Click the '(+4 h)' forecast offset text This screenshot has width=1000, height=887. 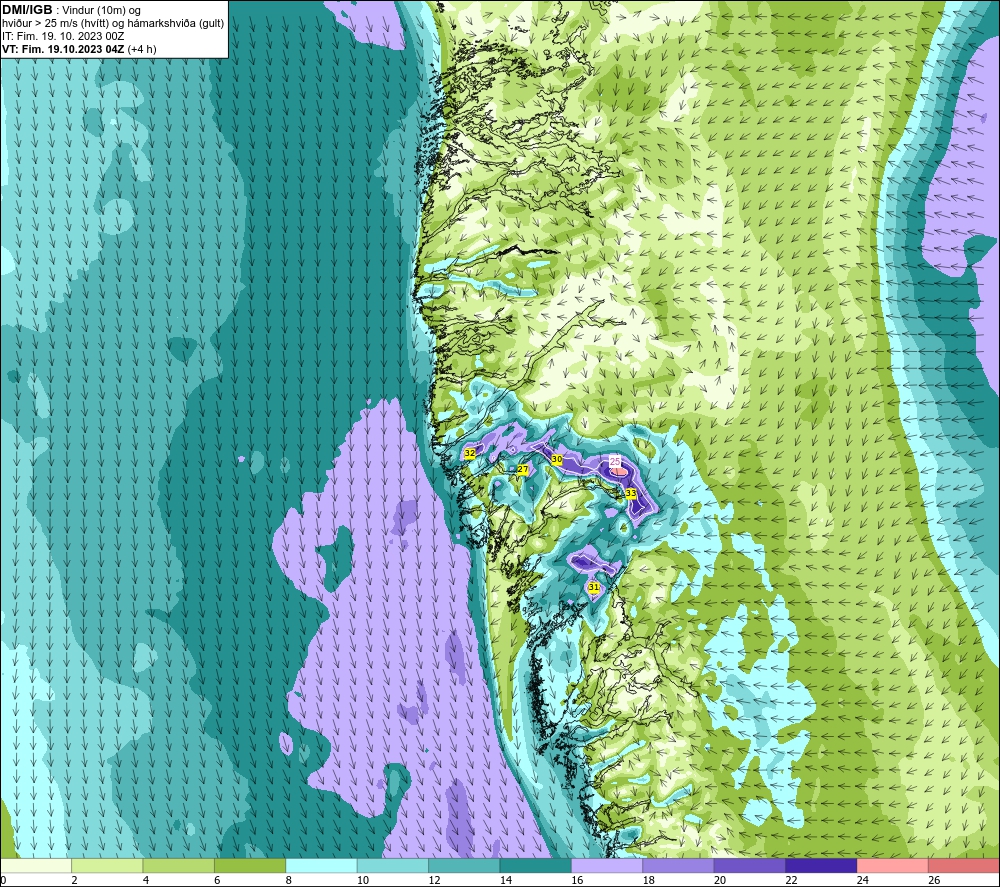[142, 49]
